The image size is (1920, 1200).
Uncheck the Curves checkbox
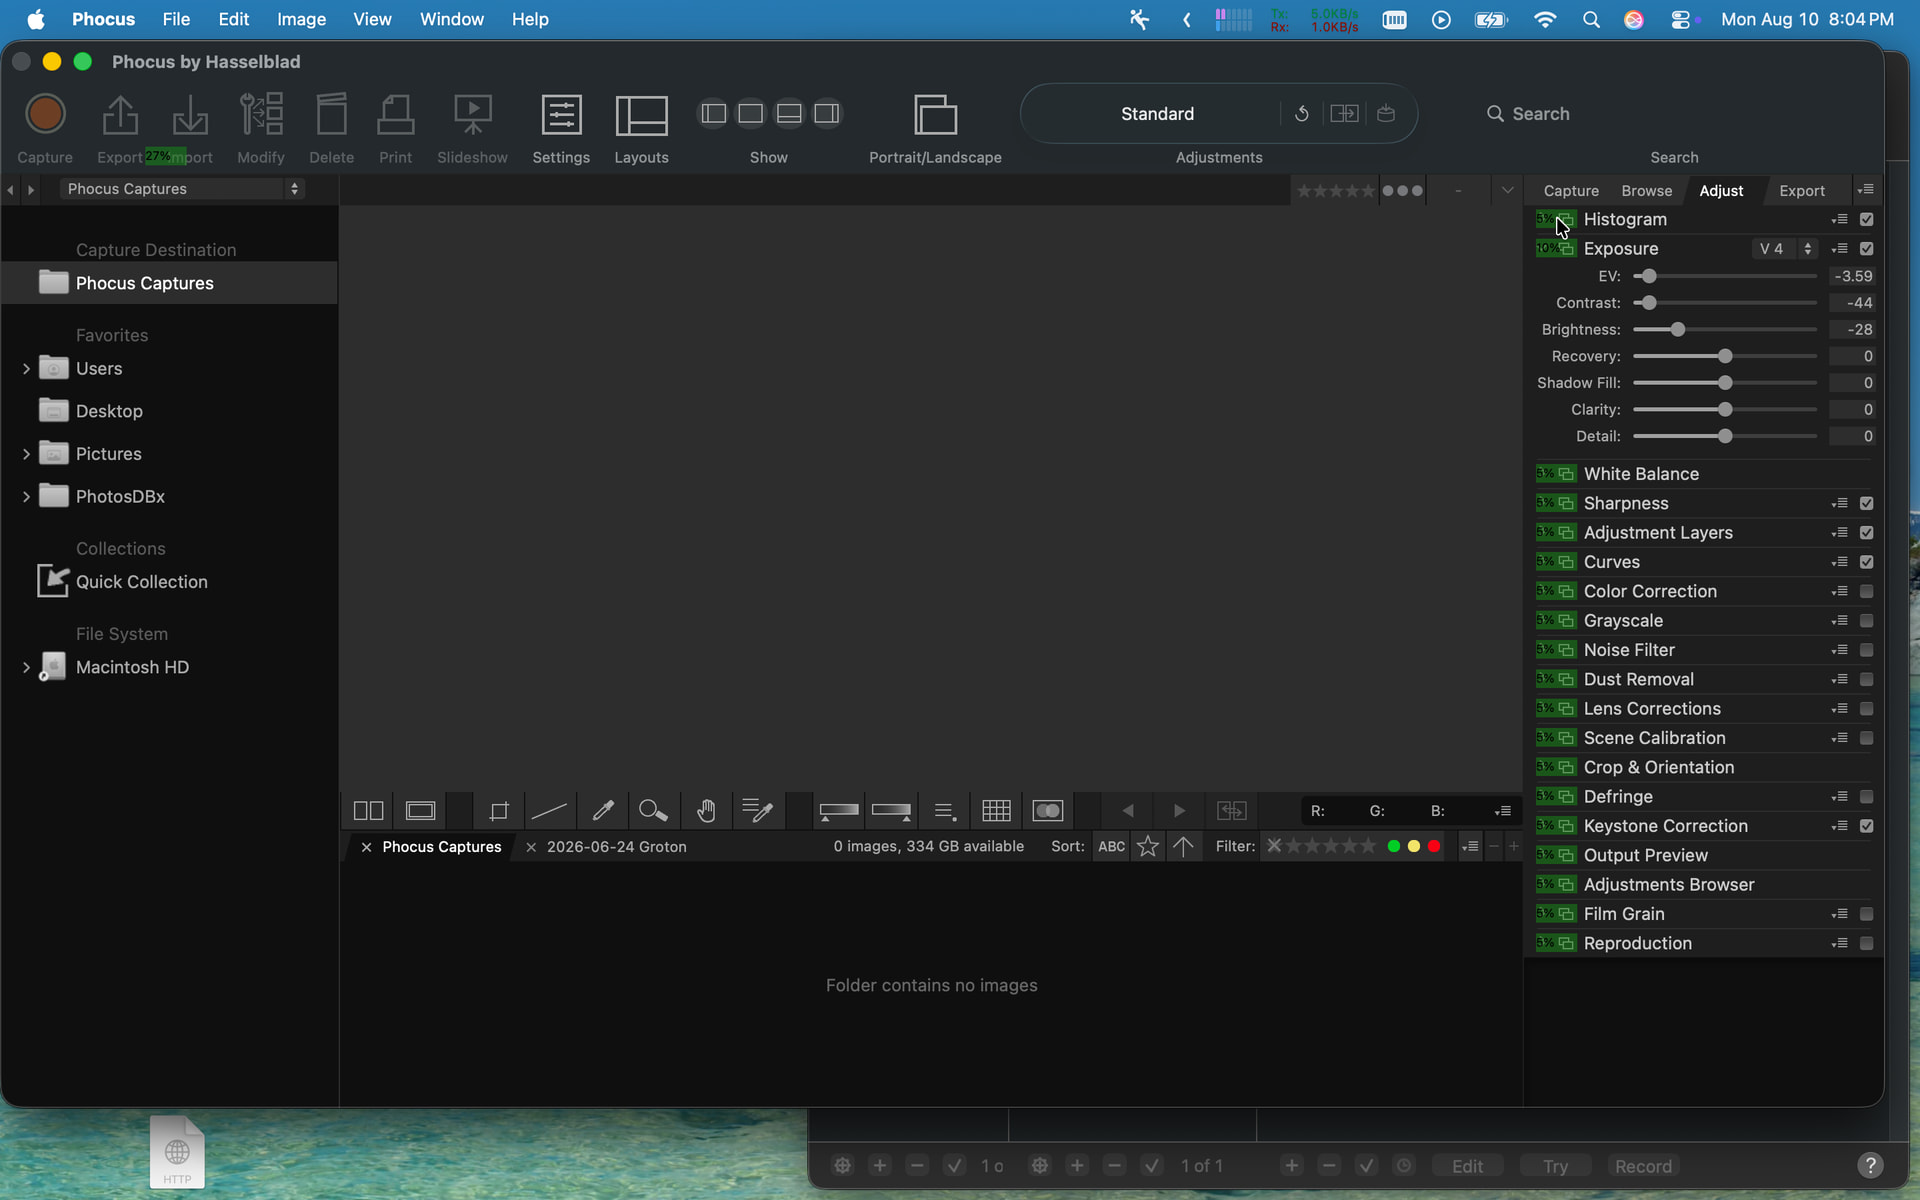click(x=1866, y=562)
